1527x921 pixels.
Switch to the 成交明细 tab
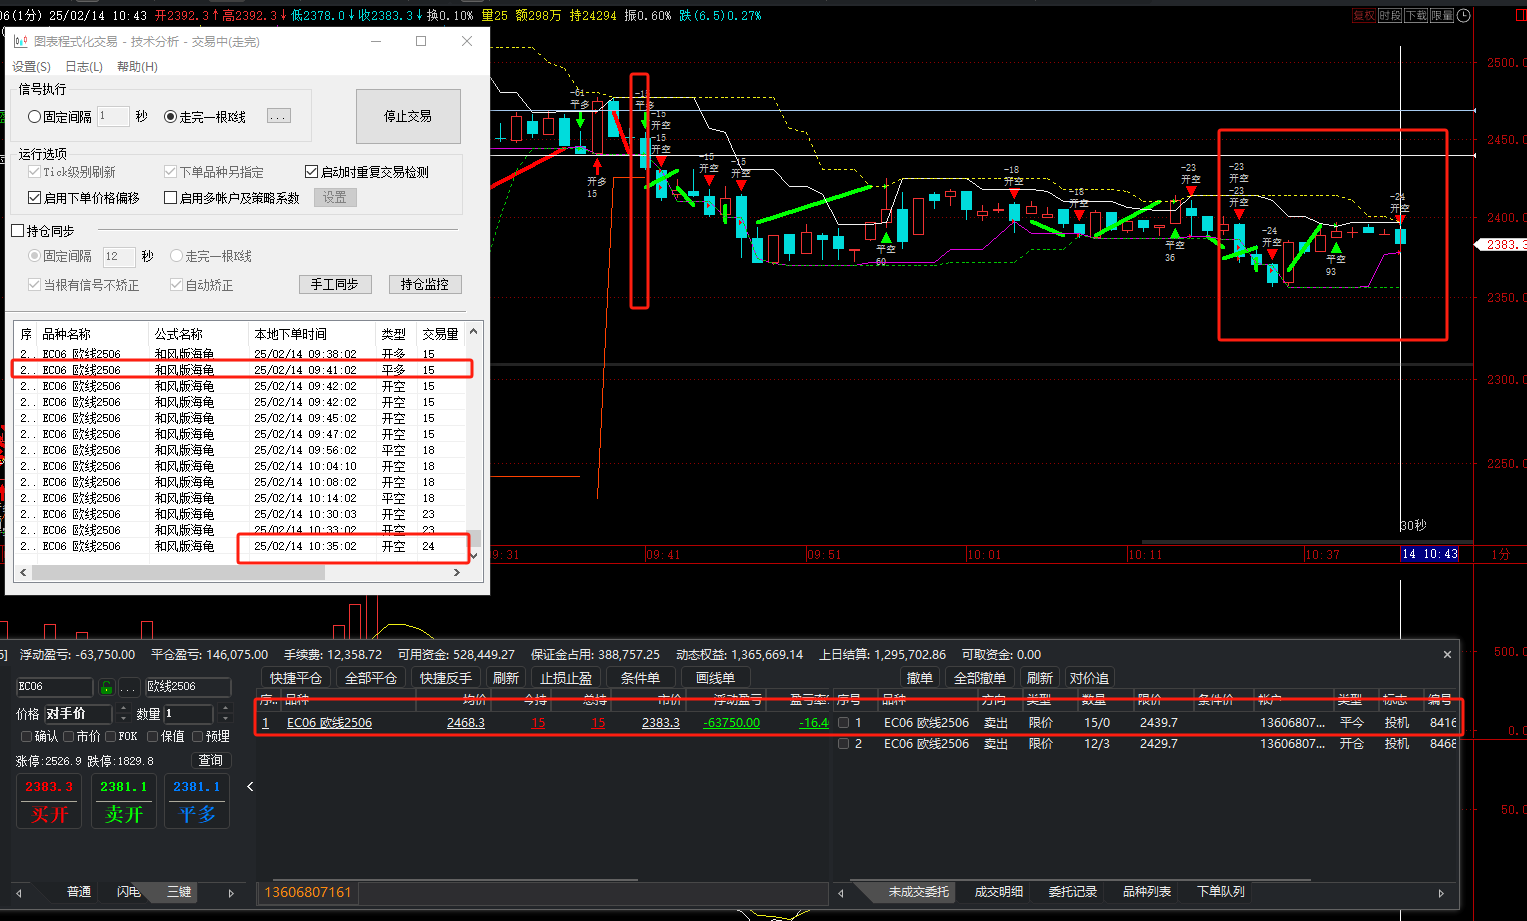998,892
